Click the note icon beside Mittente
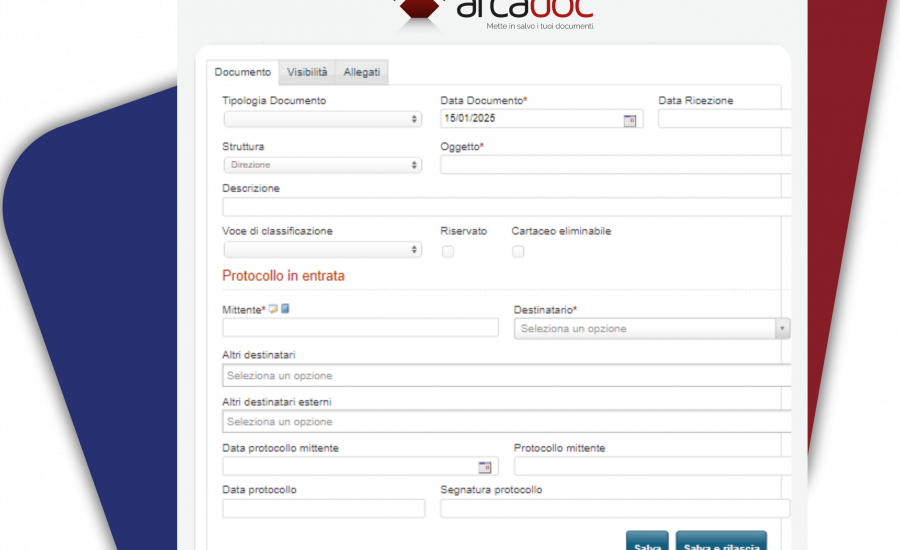The width and height of the screenshot is (900, 550). point(273,309)
